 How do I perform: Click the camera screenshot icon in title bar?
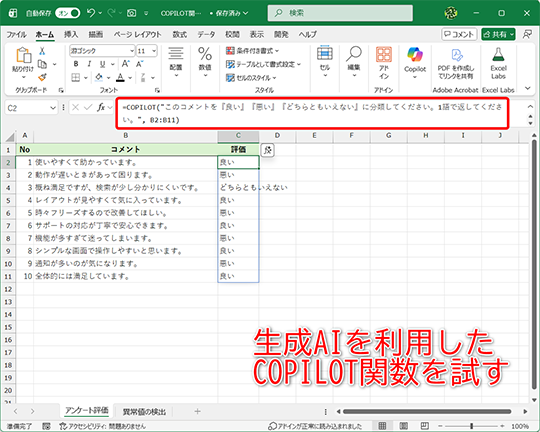click(131, 13)
